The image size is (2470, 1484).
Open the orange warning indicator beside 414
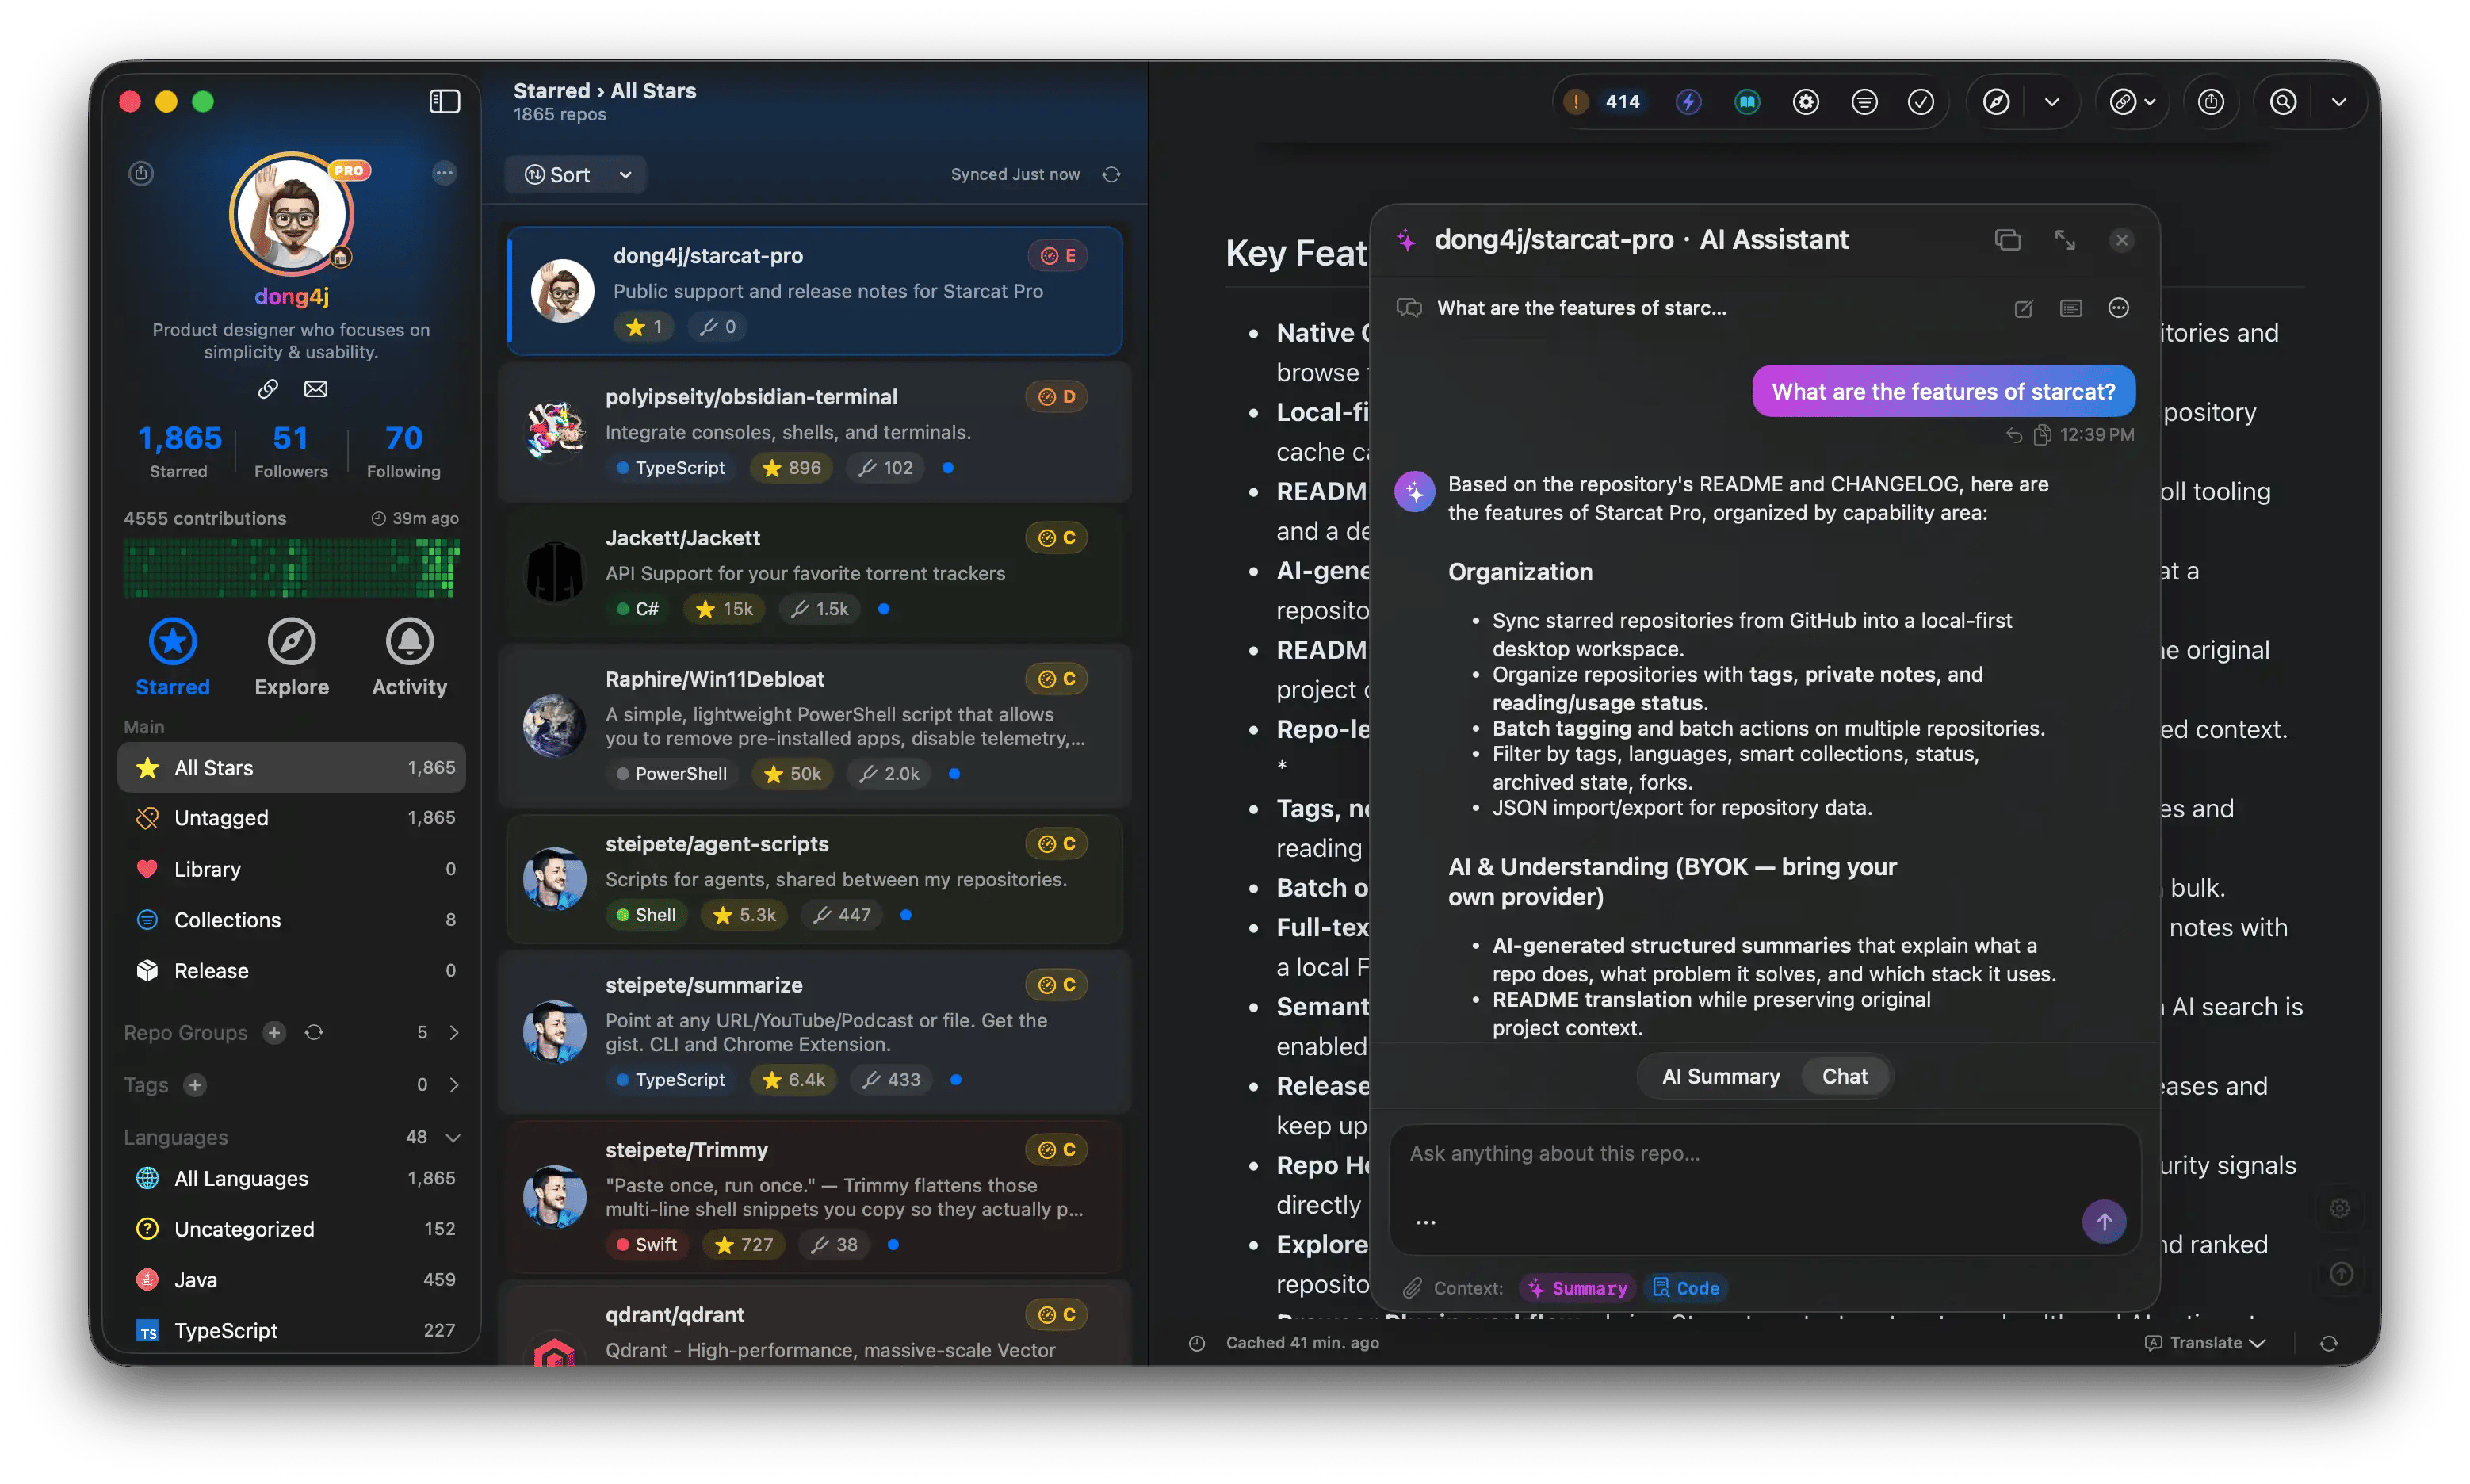pyautogui.click(x=1576, y=101)
